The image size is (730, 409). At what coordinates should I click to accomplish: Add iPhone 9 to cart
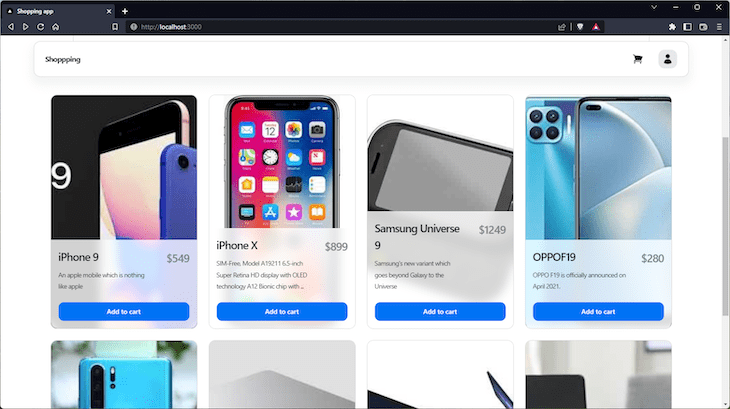[124, 312]
